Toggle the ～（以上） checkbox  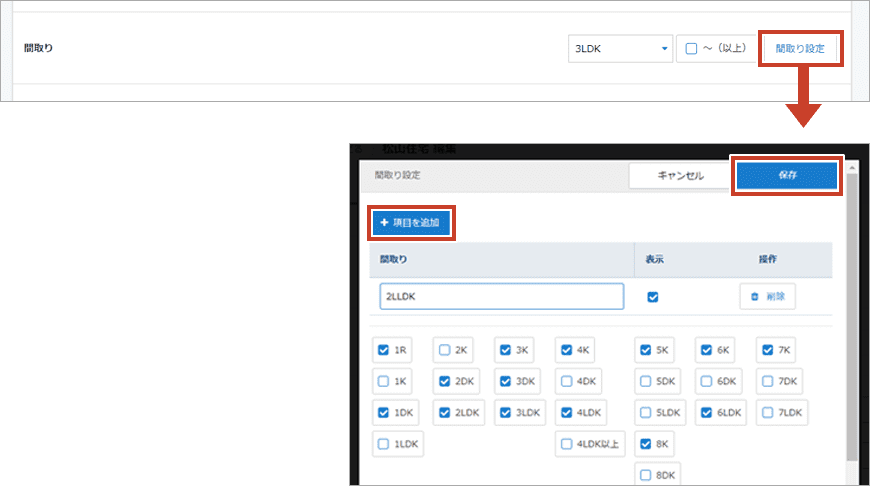[x=691, y=48]
